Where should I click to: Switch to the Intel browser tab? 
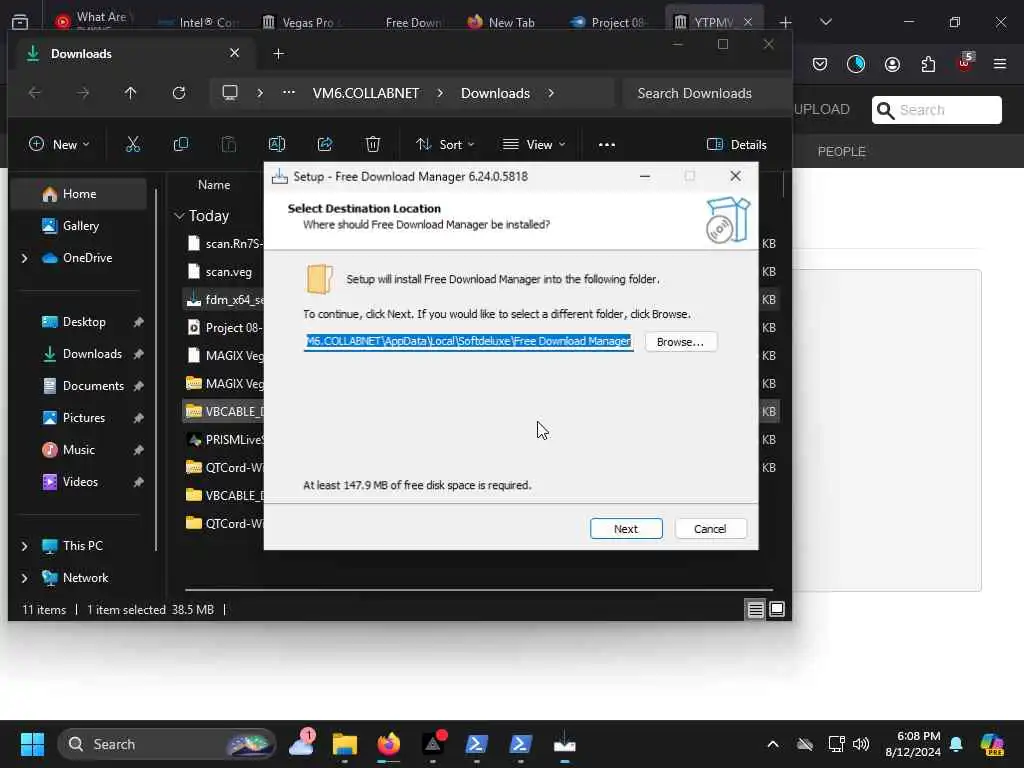coord(199,22)
